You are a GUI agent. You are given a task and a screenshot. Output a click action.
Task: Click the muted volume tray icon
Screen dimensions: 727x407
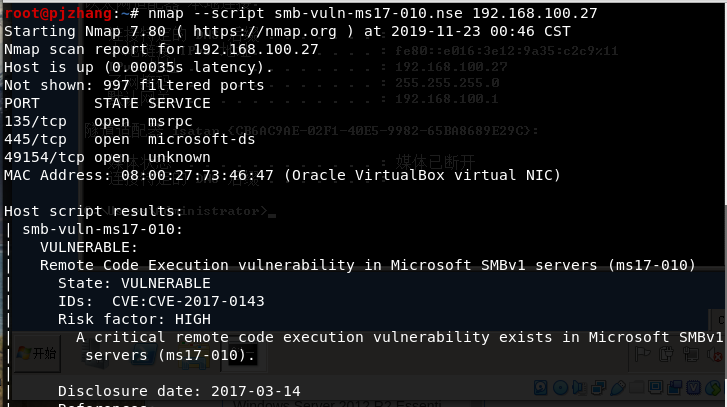point(714,354)
